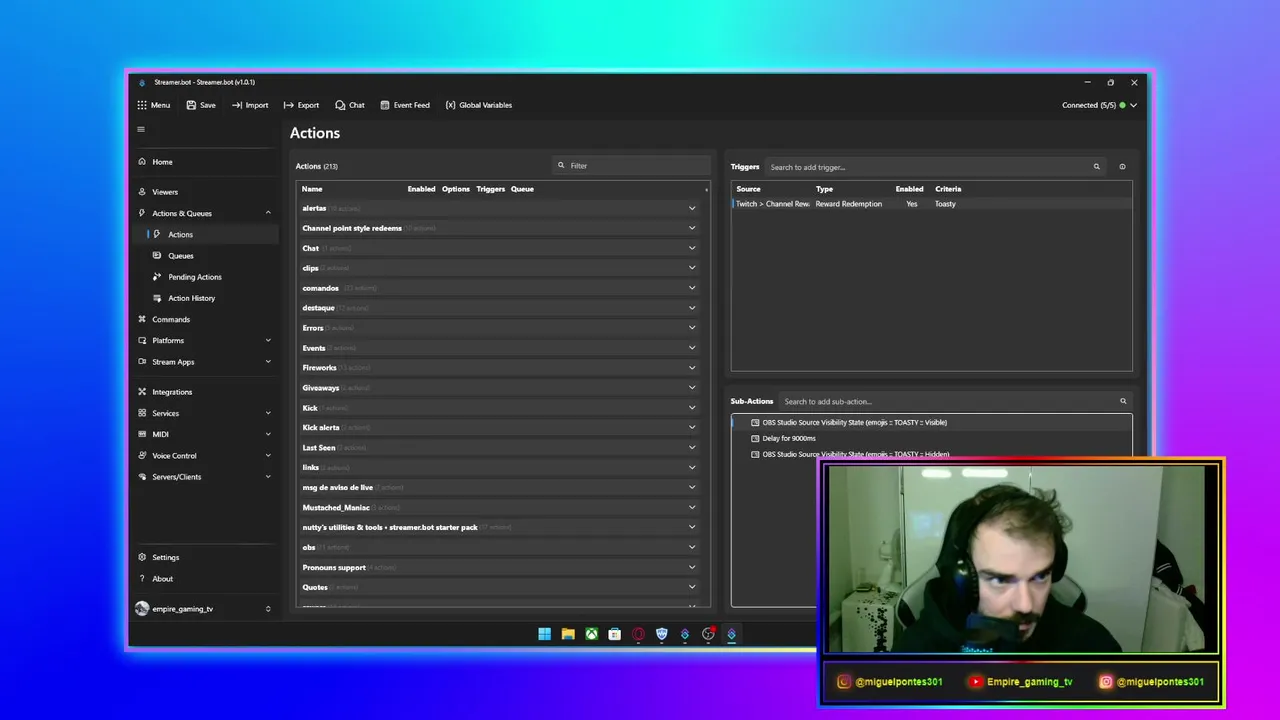Expand the Errors action group
Image resolution: width=1280 pixels, height=720 pixels.
692,328
